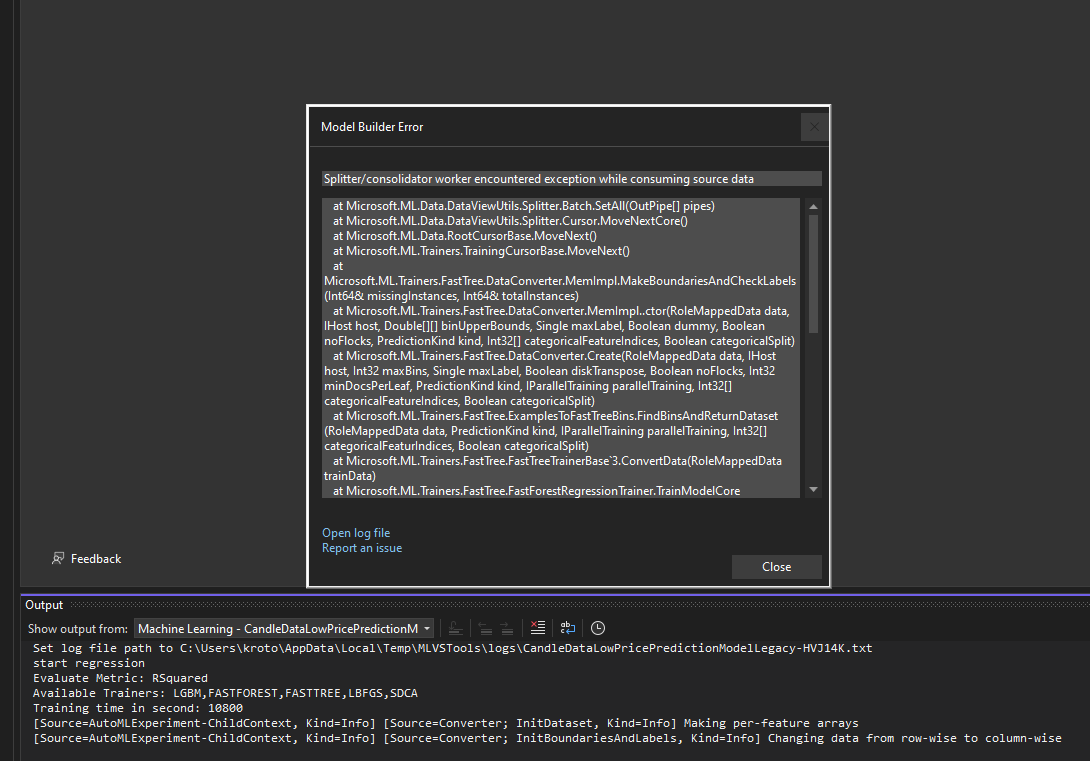Switch to the Output tab

pos(42,604)
